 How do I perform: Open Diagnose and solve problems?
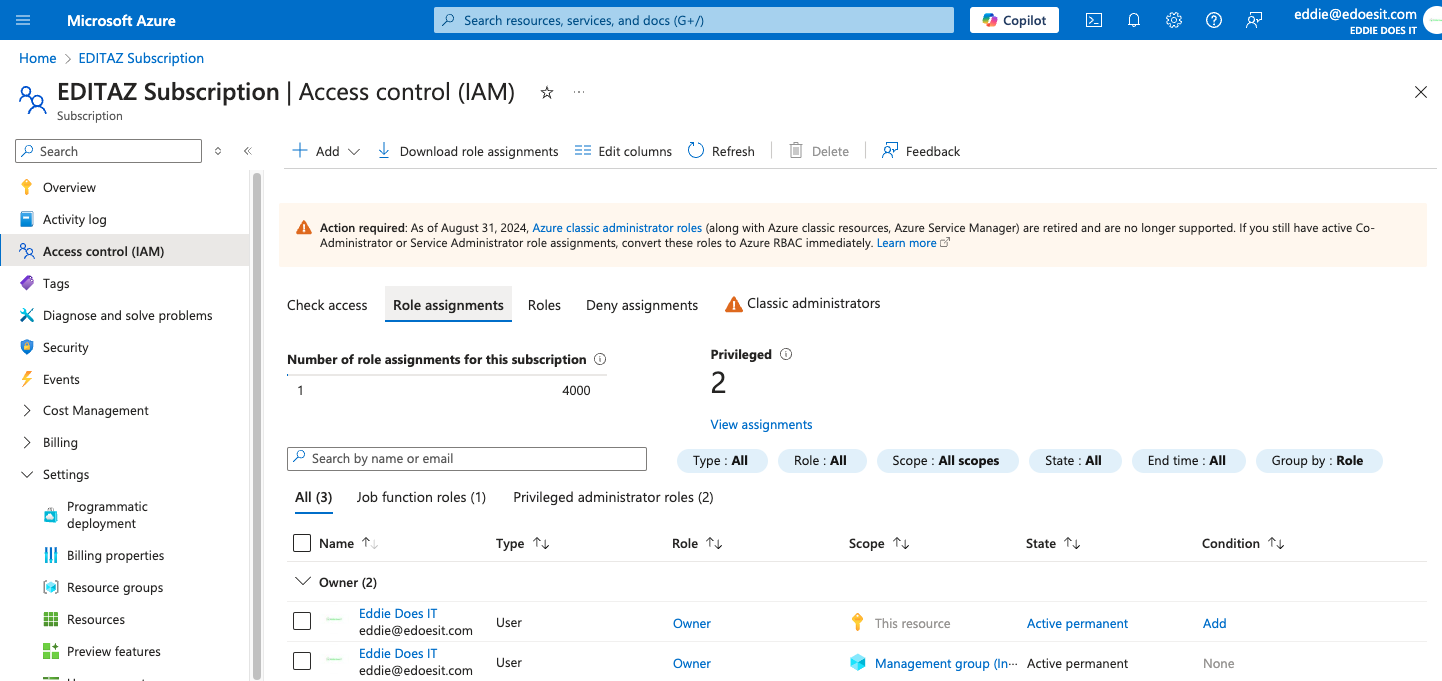point(127,315)
